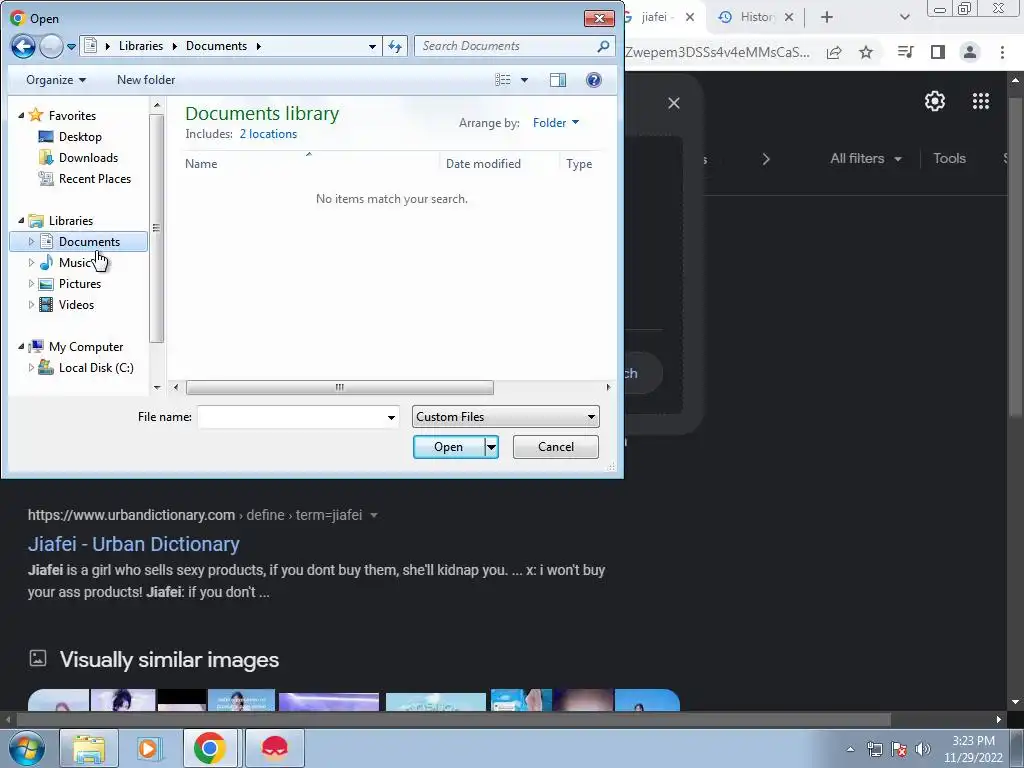Click the 2 locations link
1024x768 pixels.
(x=268, y=134)
